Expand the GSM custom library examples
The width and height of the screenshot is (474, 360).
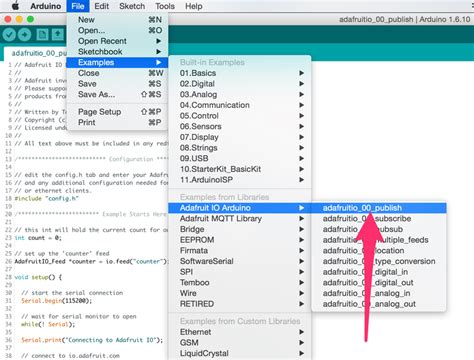pos(240,342)
